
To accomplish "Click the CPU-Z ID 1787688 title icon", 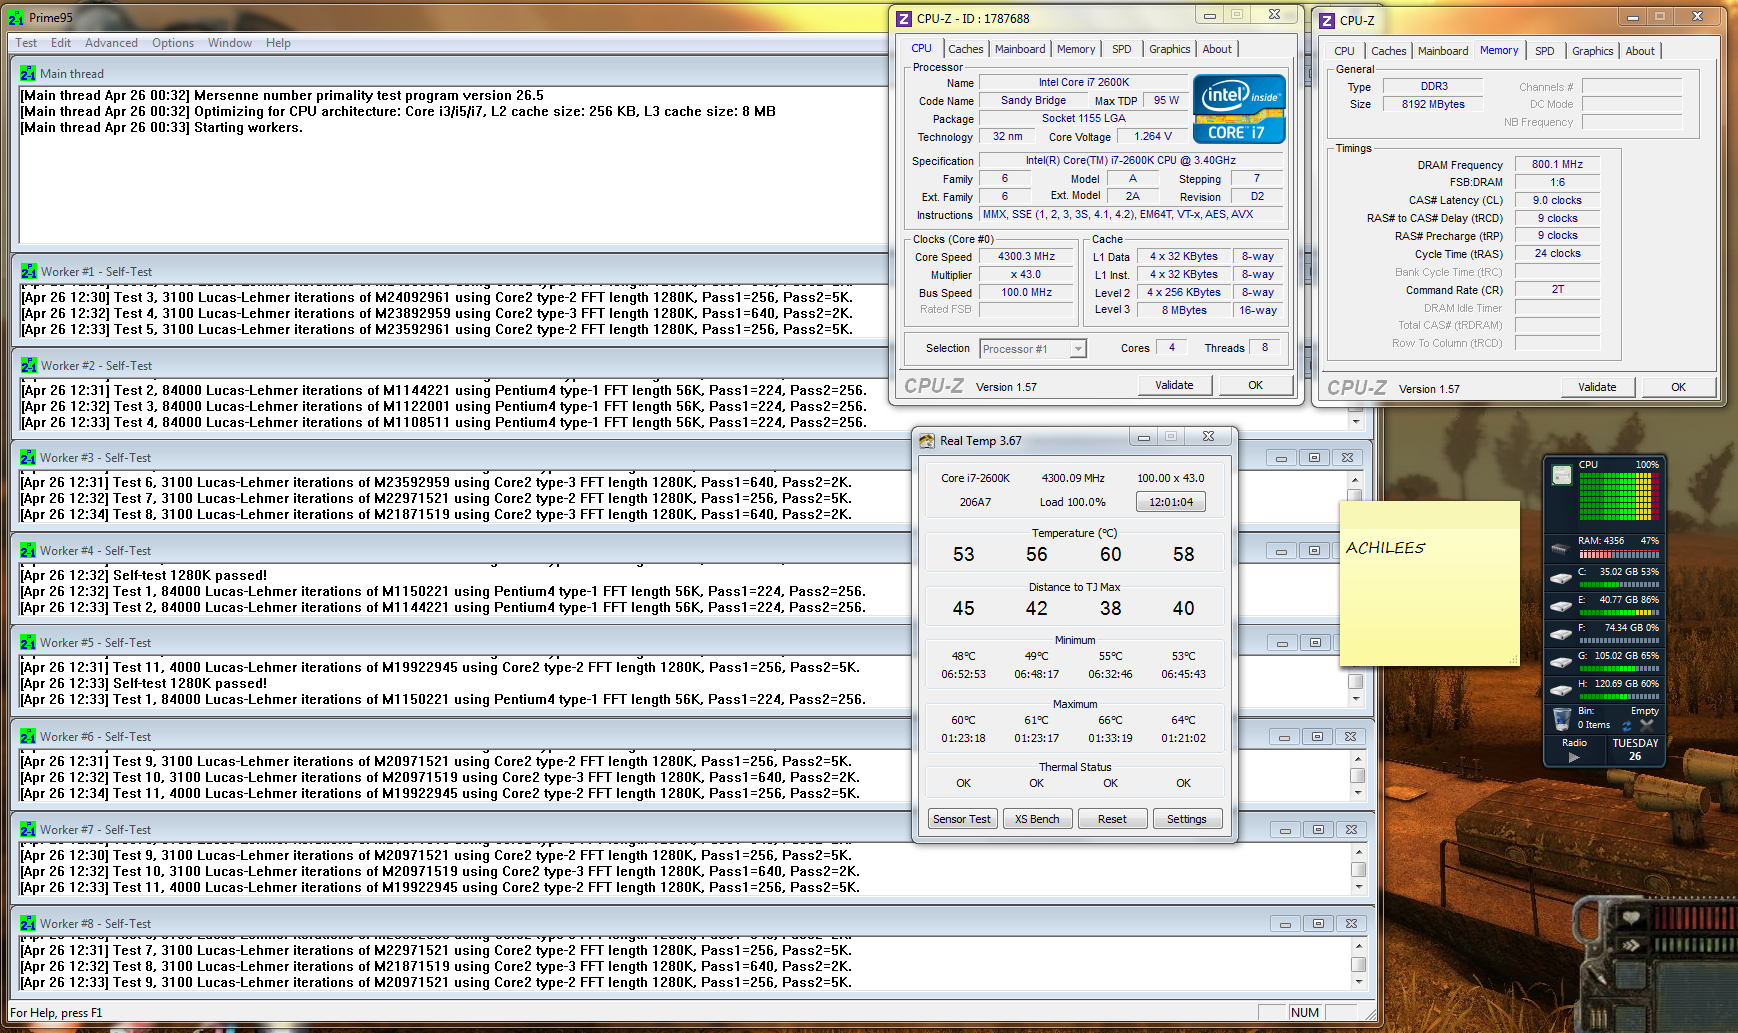I will pyautogui.click(x=904, y=18).
